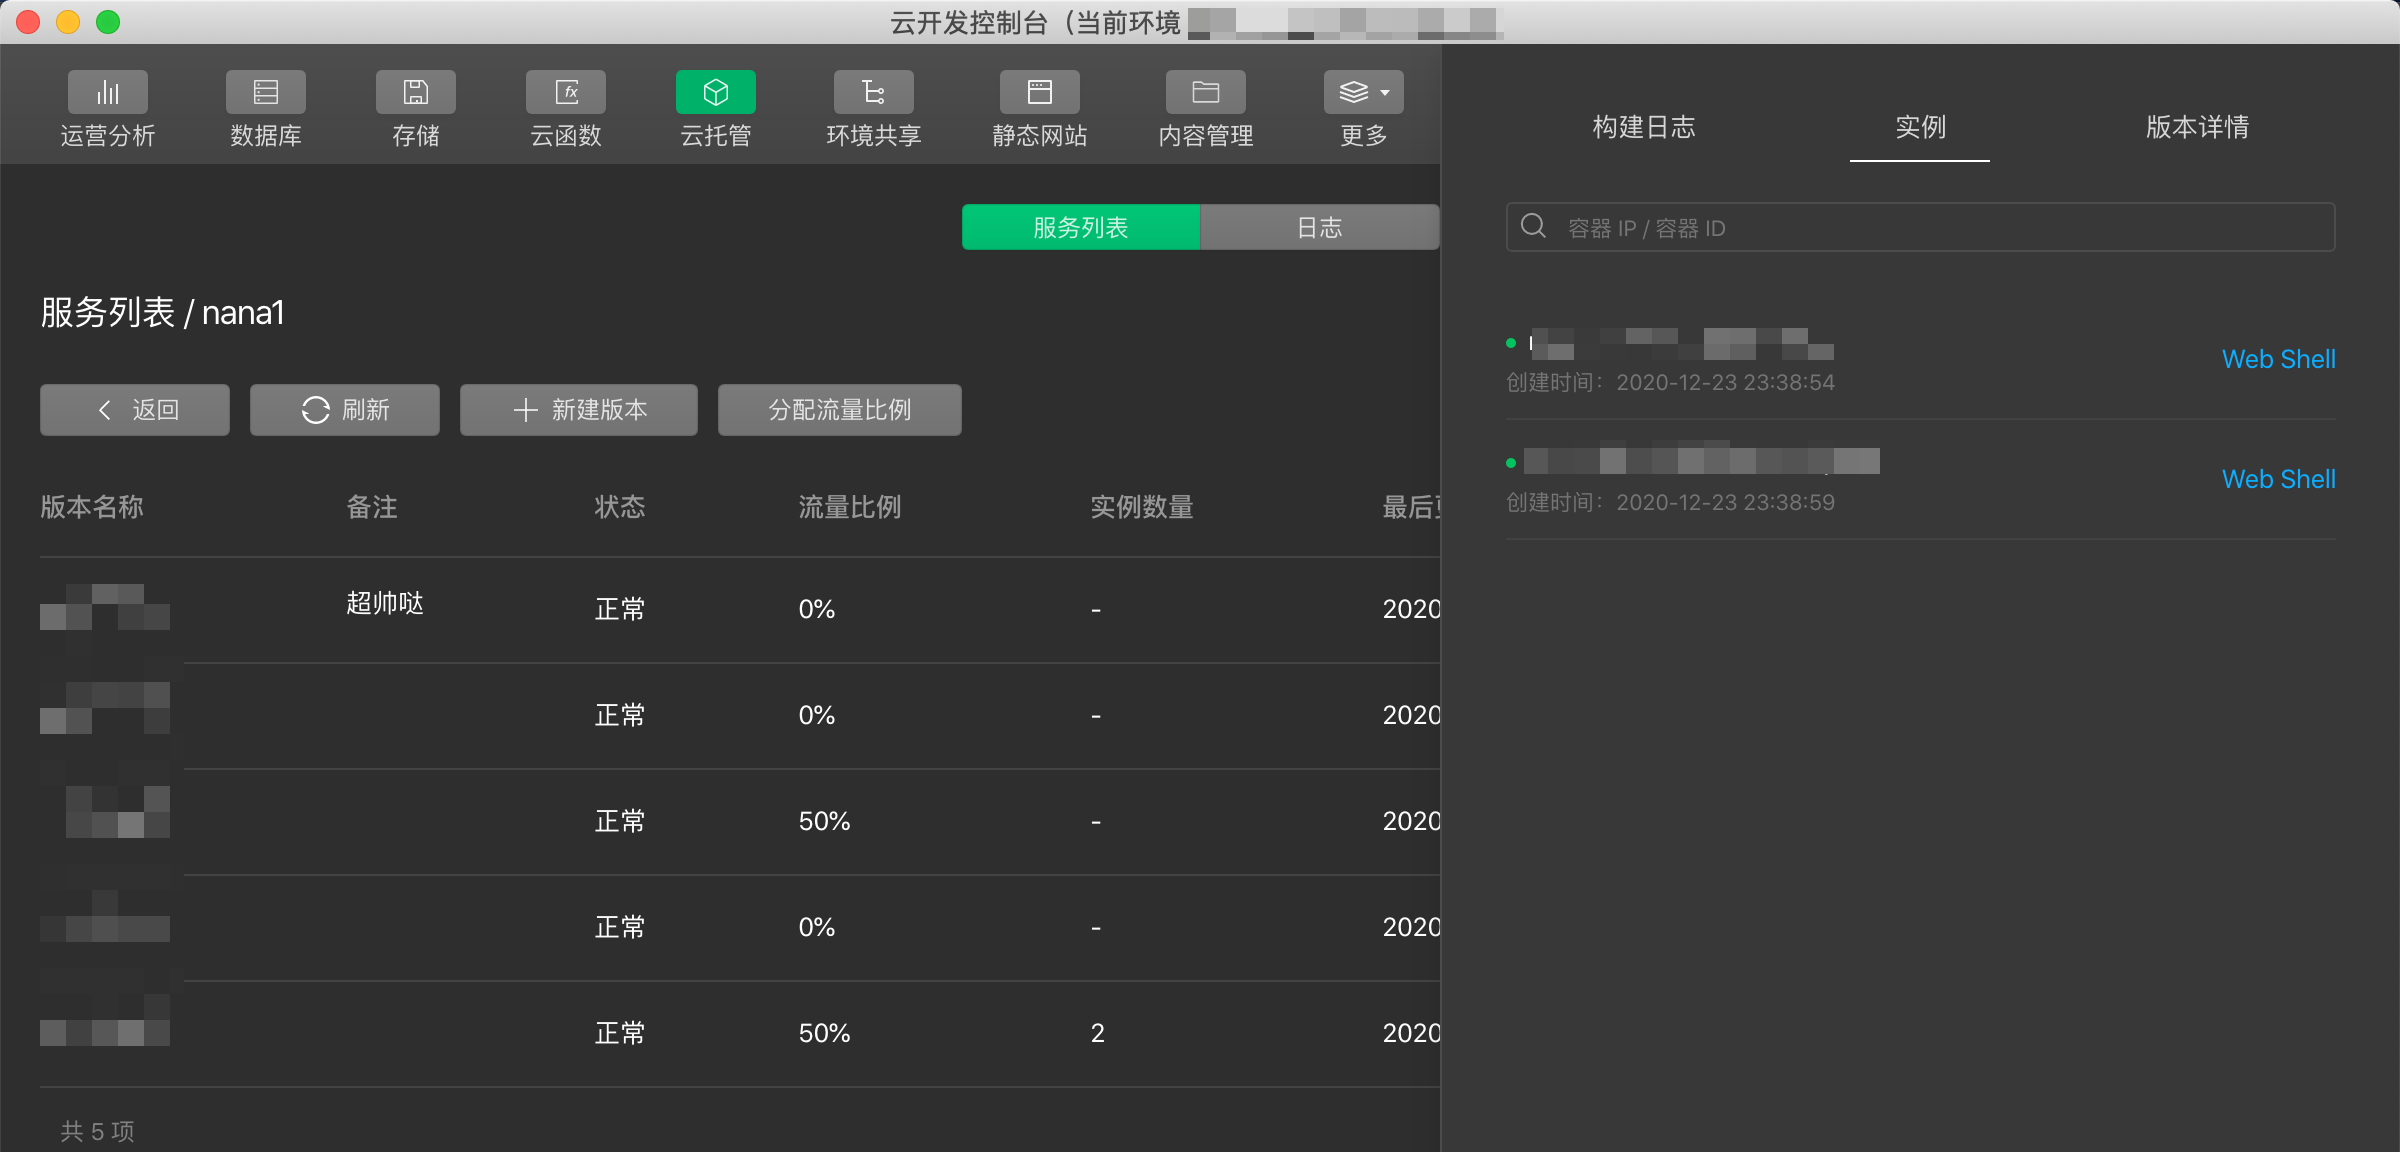Switch to the 日志 toggle segment
Image resolution: width=2400 pixels, height=1152 pixels.
(1319, 227)
